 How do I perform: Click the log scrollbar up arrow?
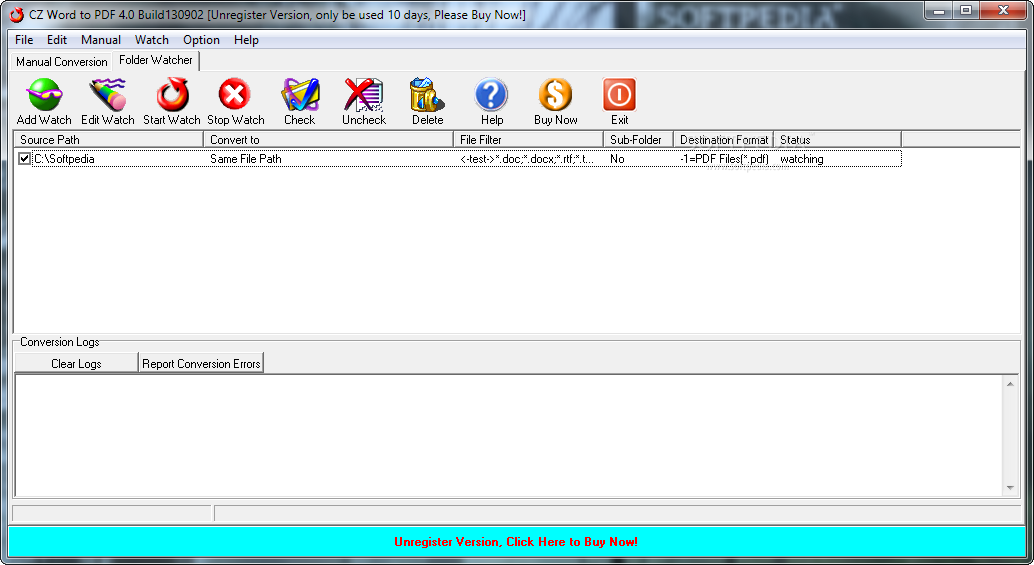click(1010, 384)
